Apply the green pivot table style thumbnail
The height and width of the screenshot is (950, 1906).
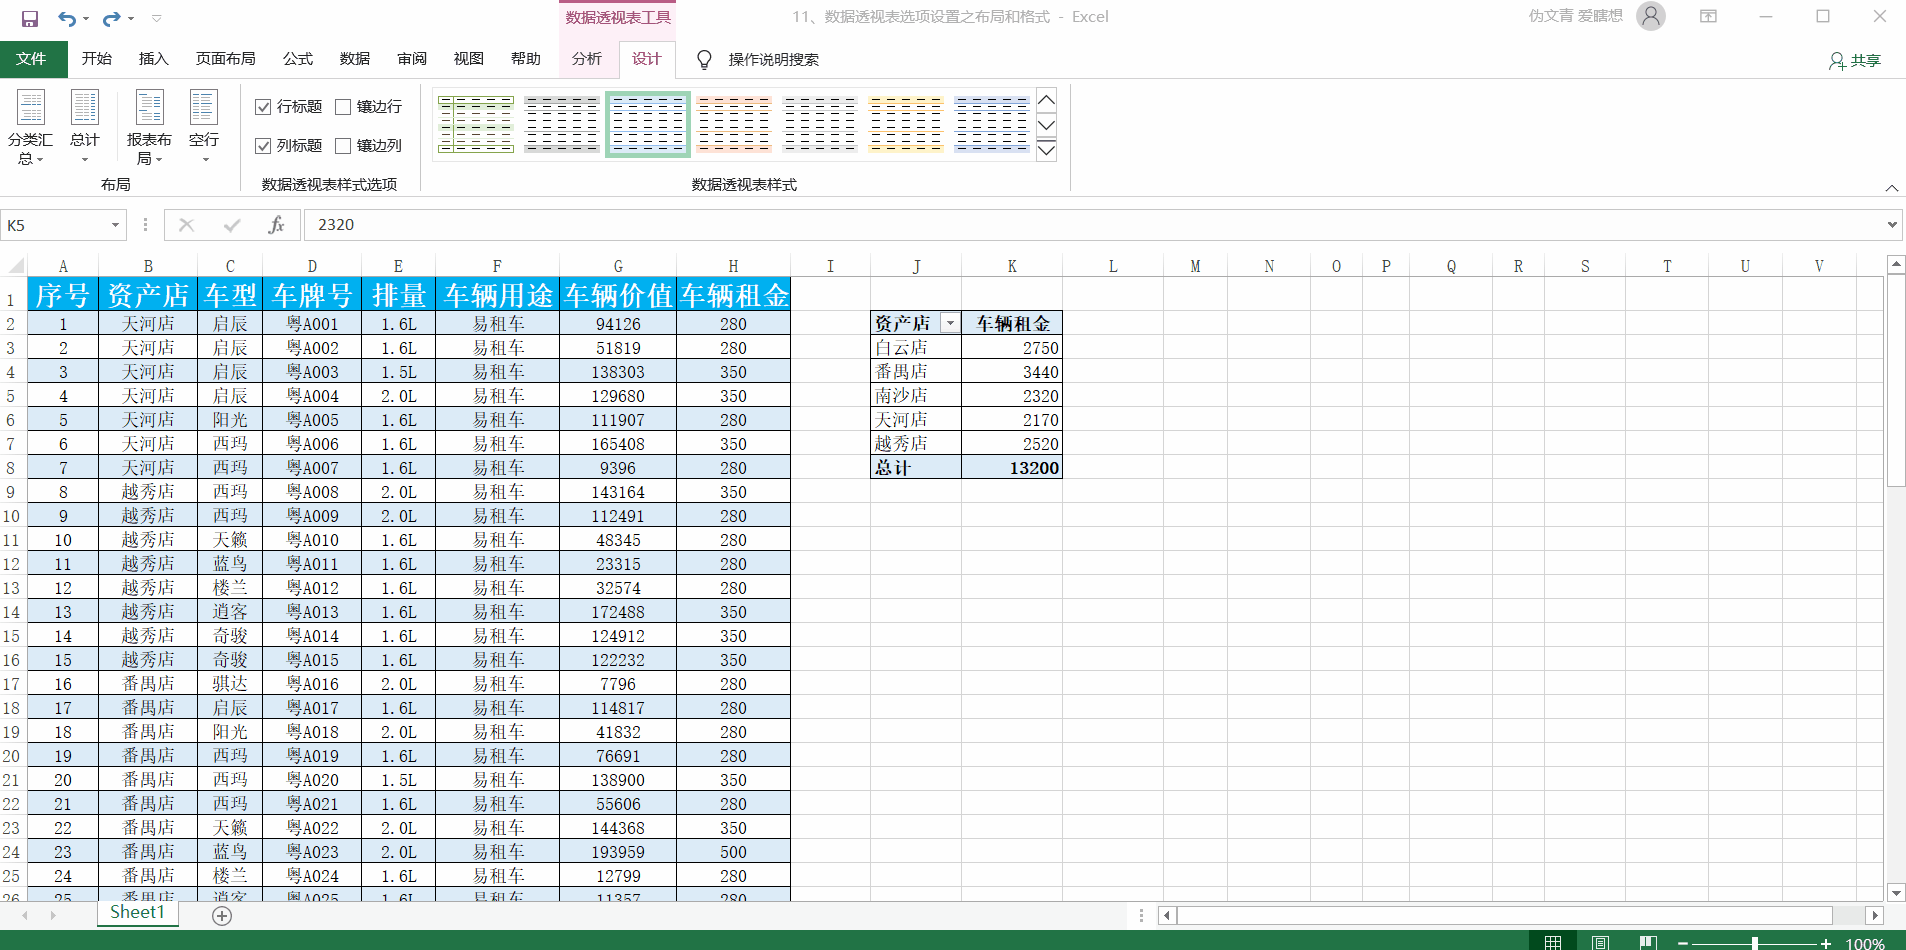(x=476, y=124)
